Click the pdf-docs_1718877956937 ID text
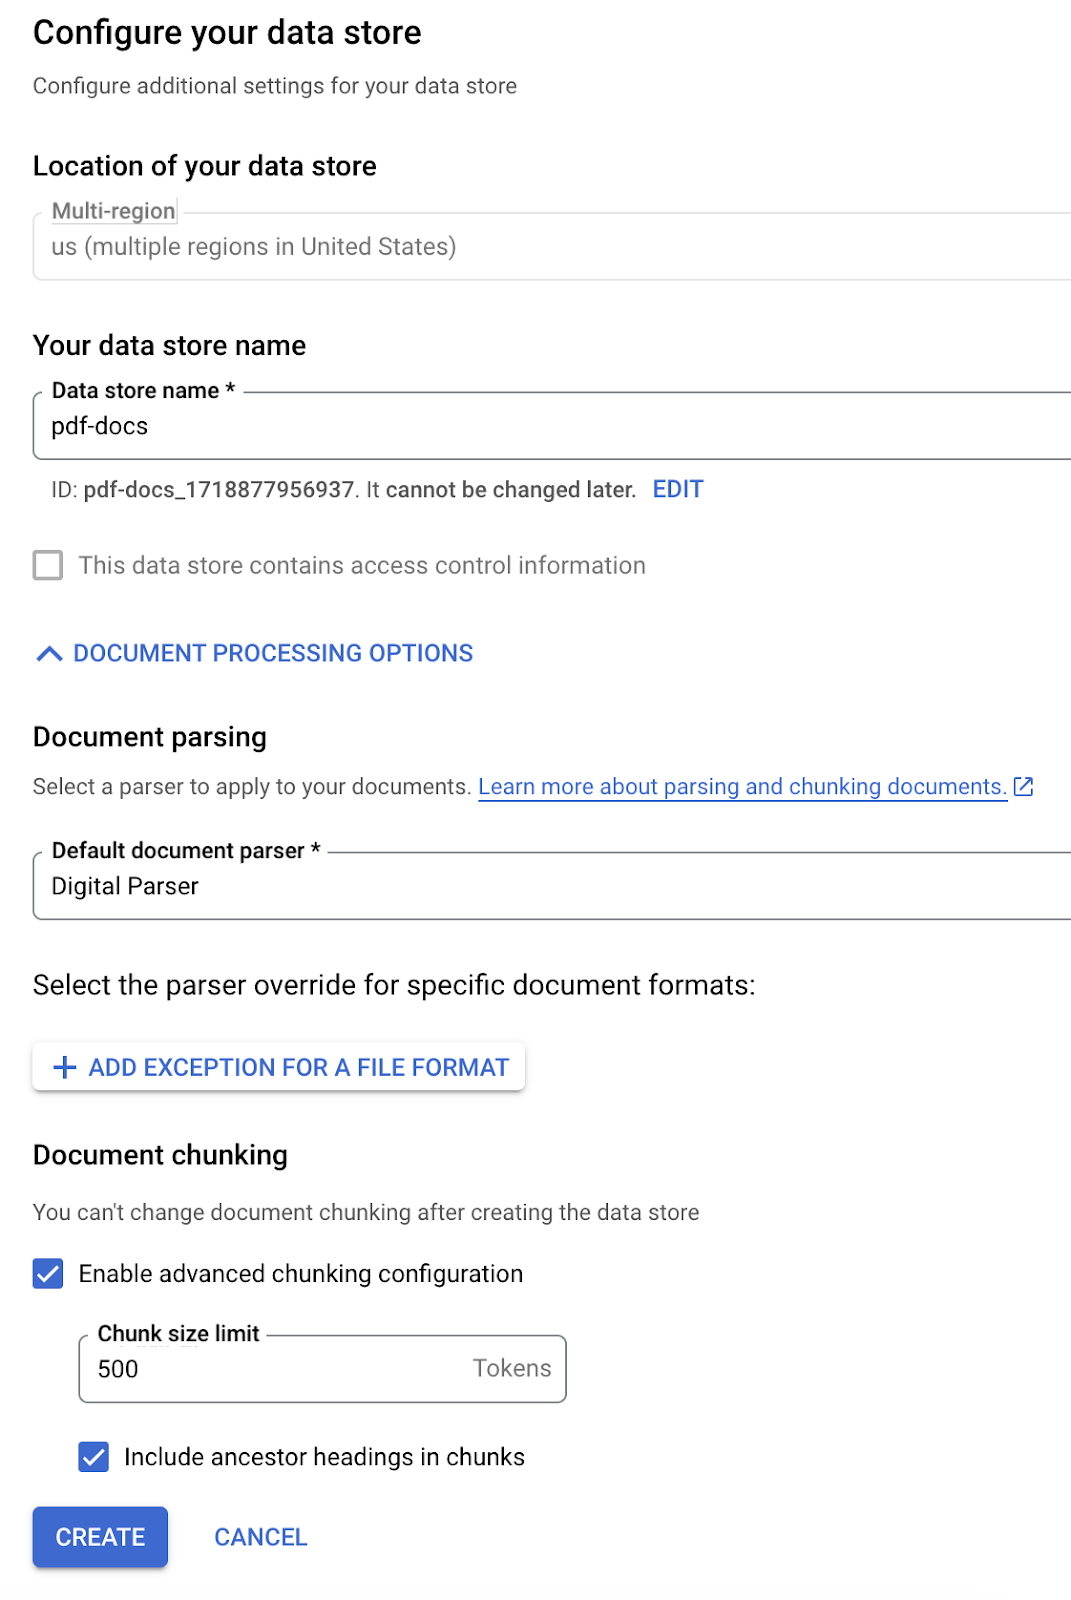The image size is (1071, 1600). [219, 490]
